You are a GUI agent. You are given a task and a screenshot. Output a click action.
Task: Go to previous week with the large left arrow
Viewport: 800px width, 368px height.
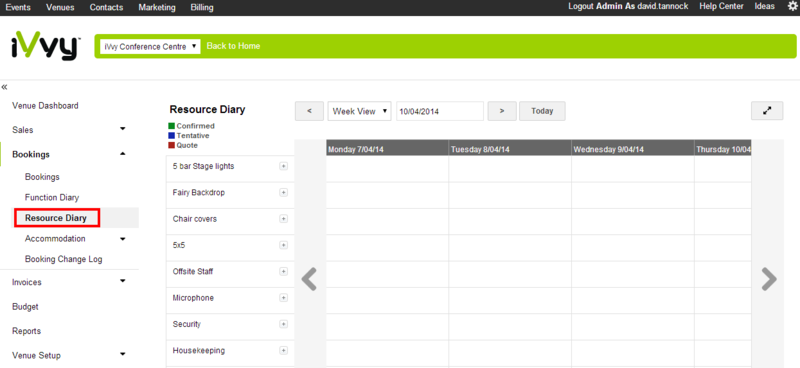tap(309, 280)
